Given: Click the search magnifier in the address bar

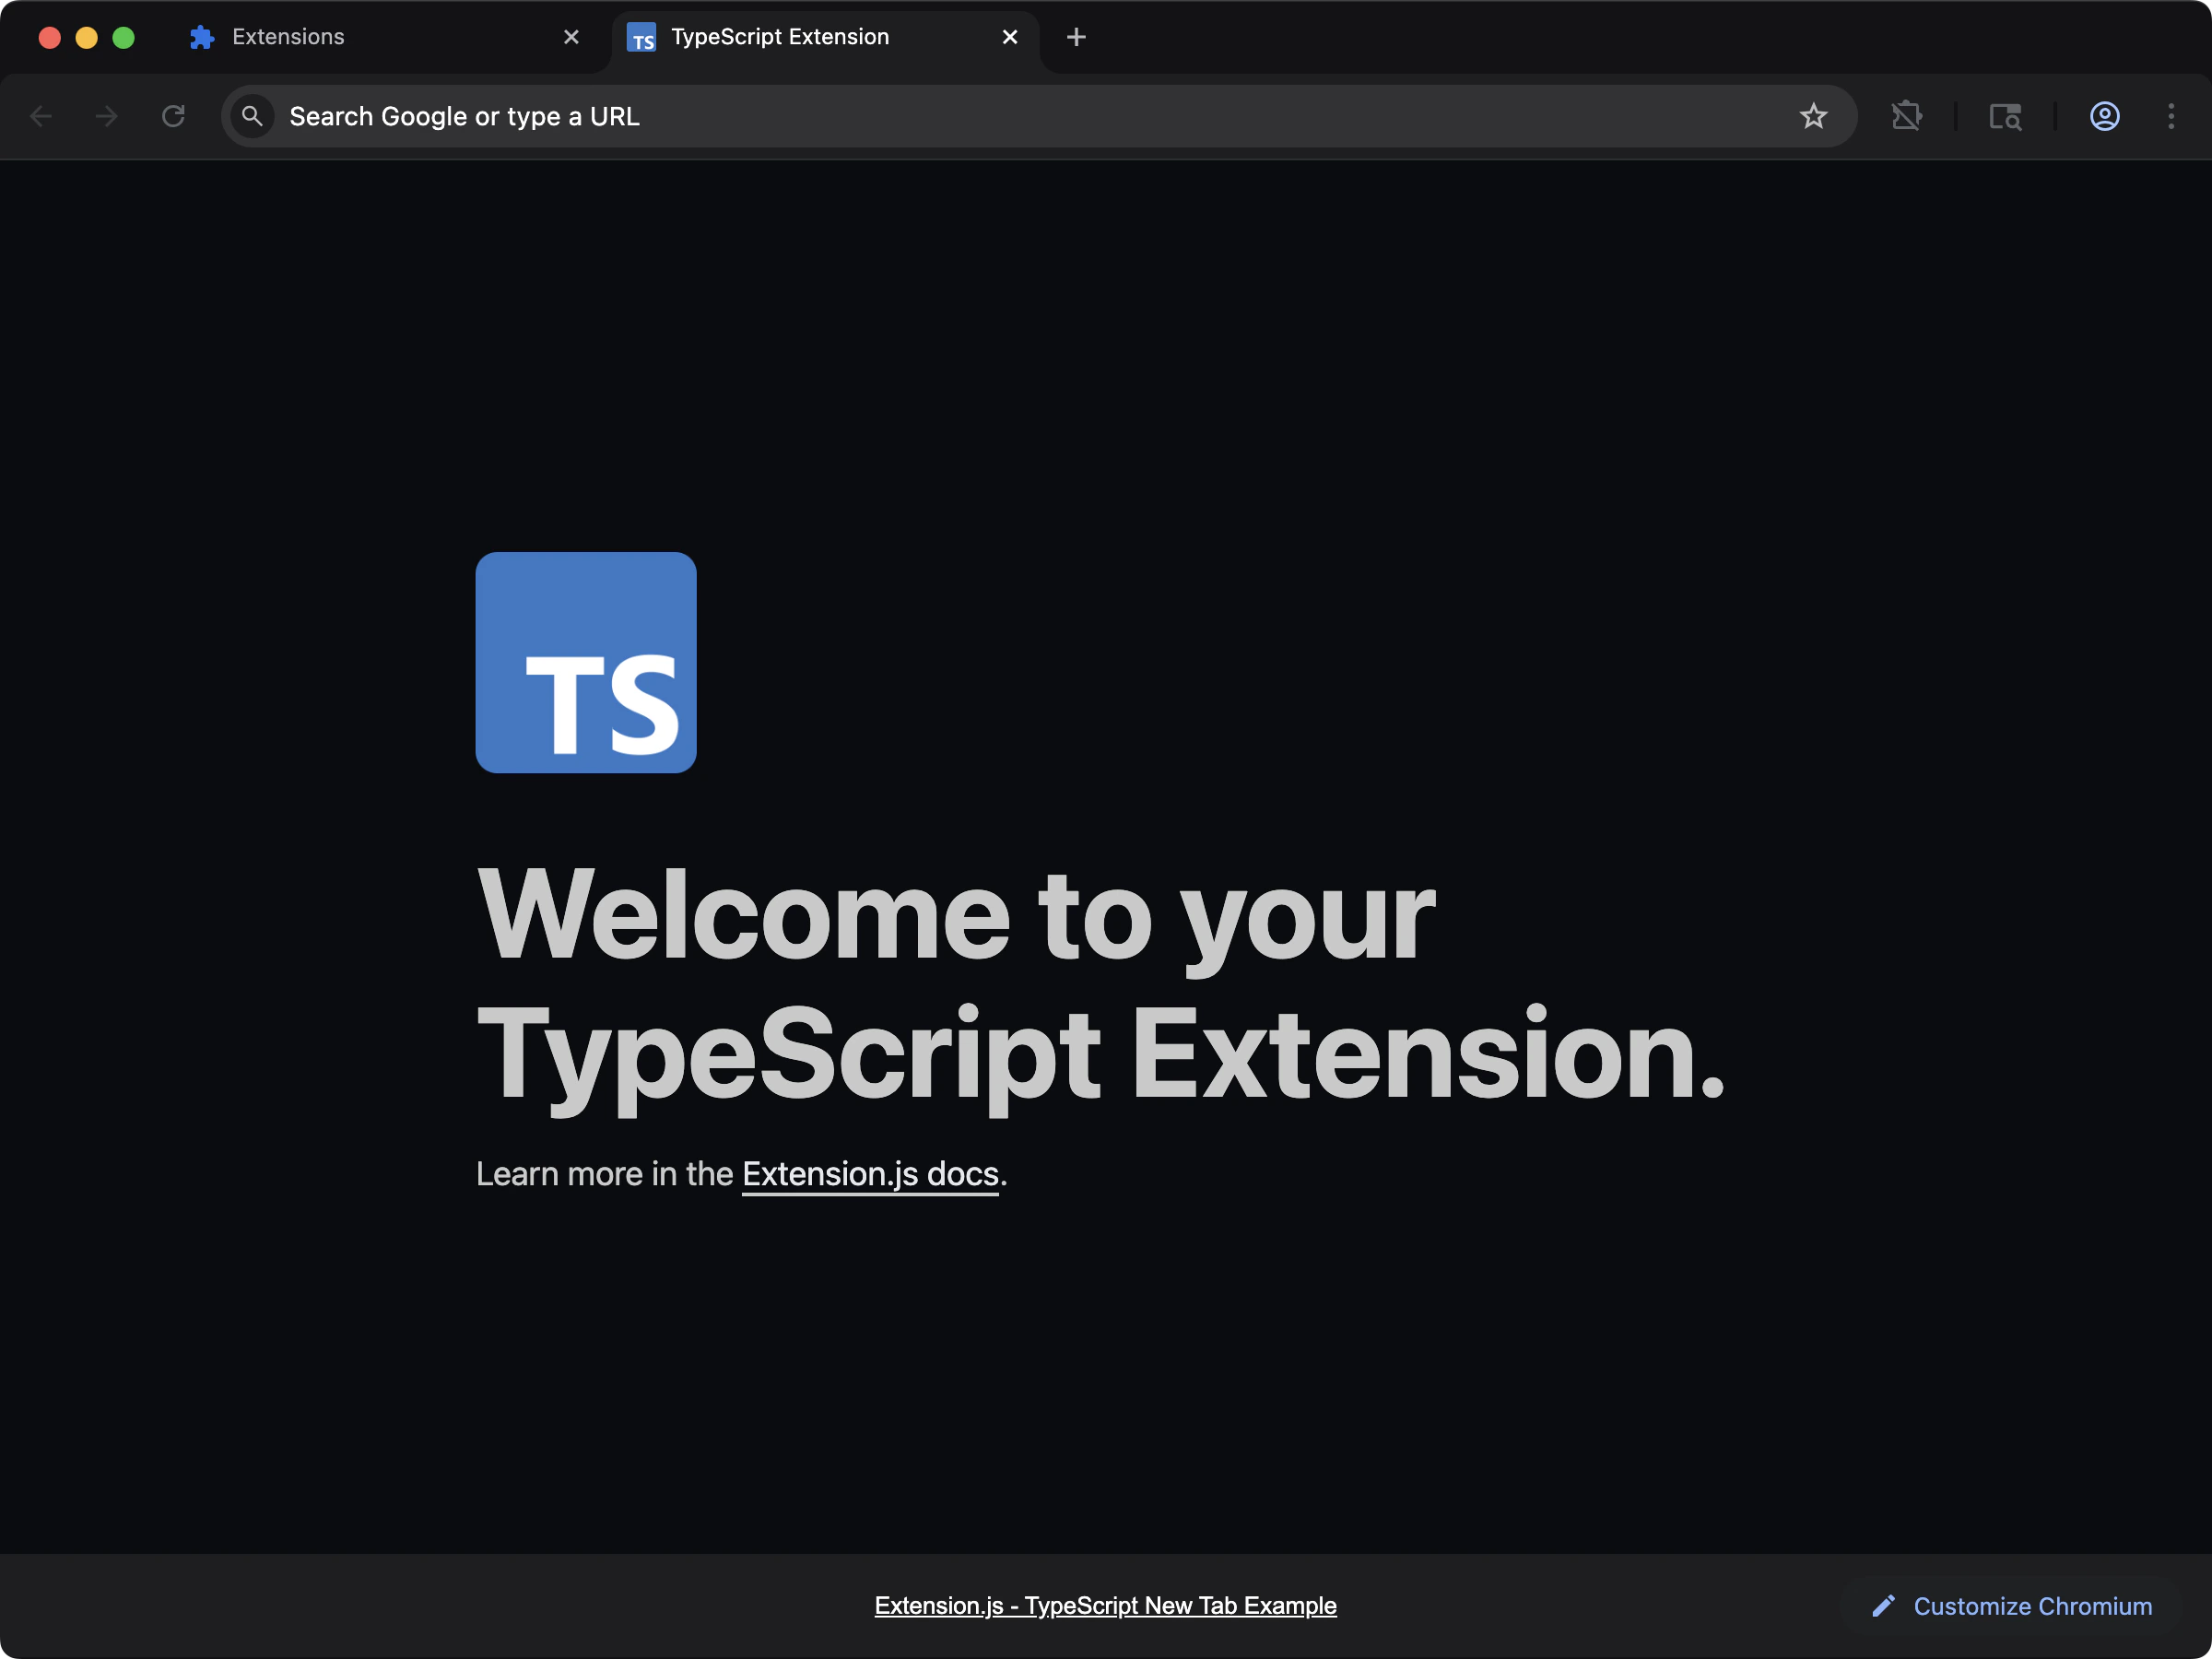Looking at the screenshot, I should [x=252, y=116].
